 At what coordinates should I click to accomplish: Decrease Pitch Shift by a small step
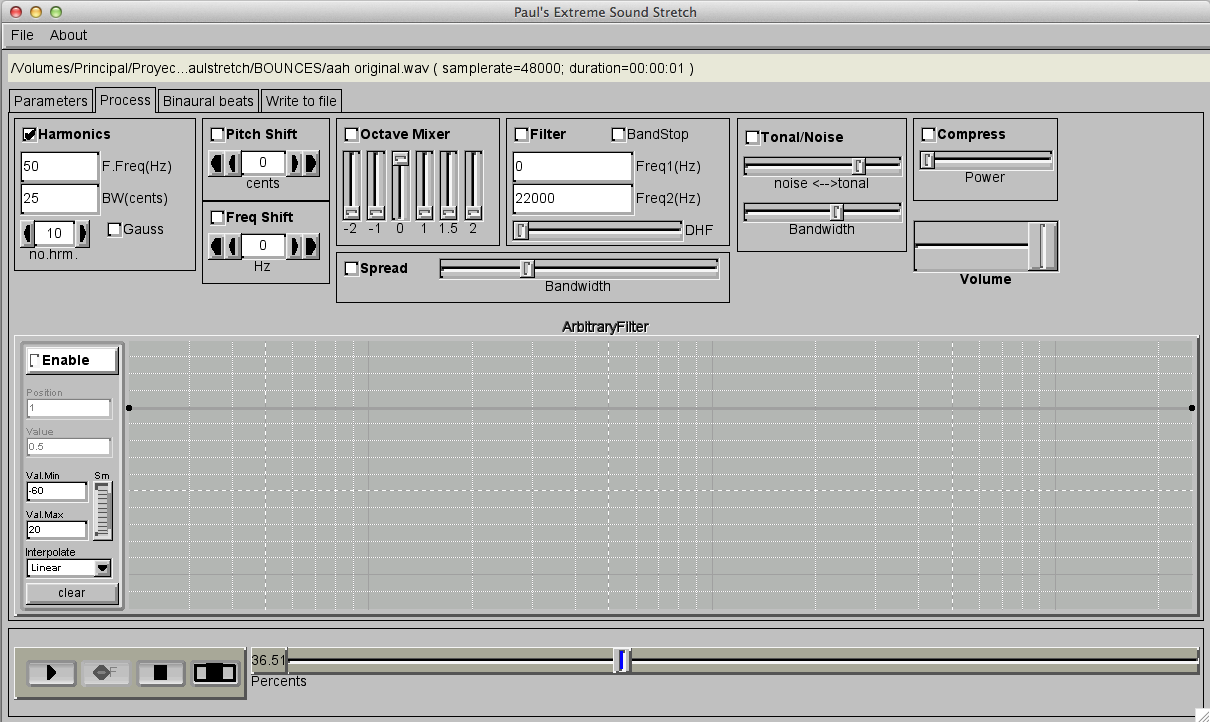232,162
